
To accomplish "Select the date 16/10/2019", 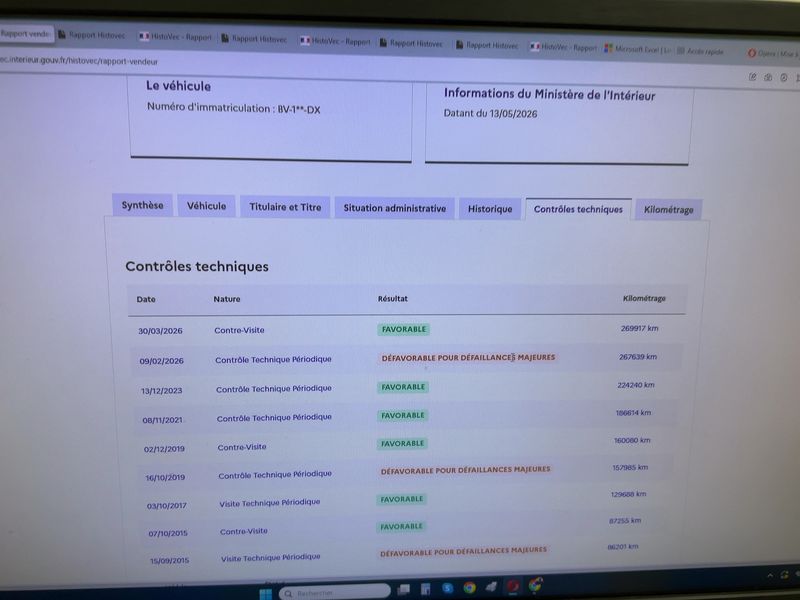I will coord(165,478).
